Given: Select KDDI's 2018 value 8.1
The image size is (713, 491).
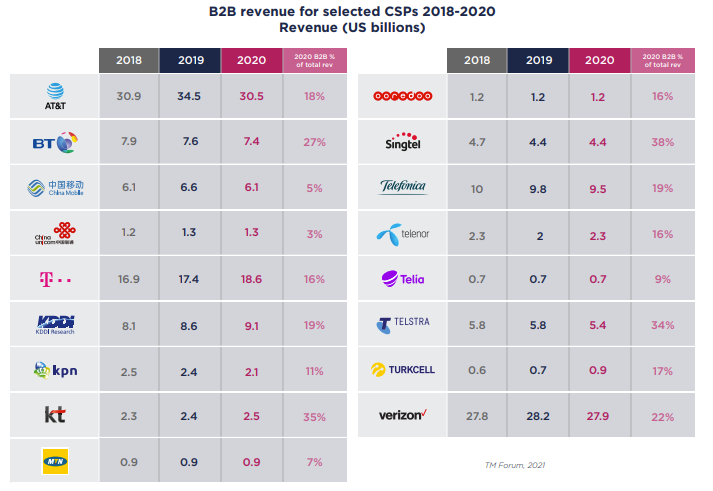Looking at the screenshot, I should [x=129, y=326].
